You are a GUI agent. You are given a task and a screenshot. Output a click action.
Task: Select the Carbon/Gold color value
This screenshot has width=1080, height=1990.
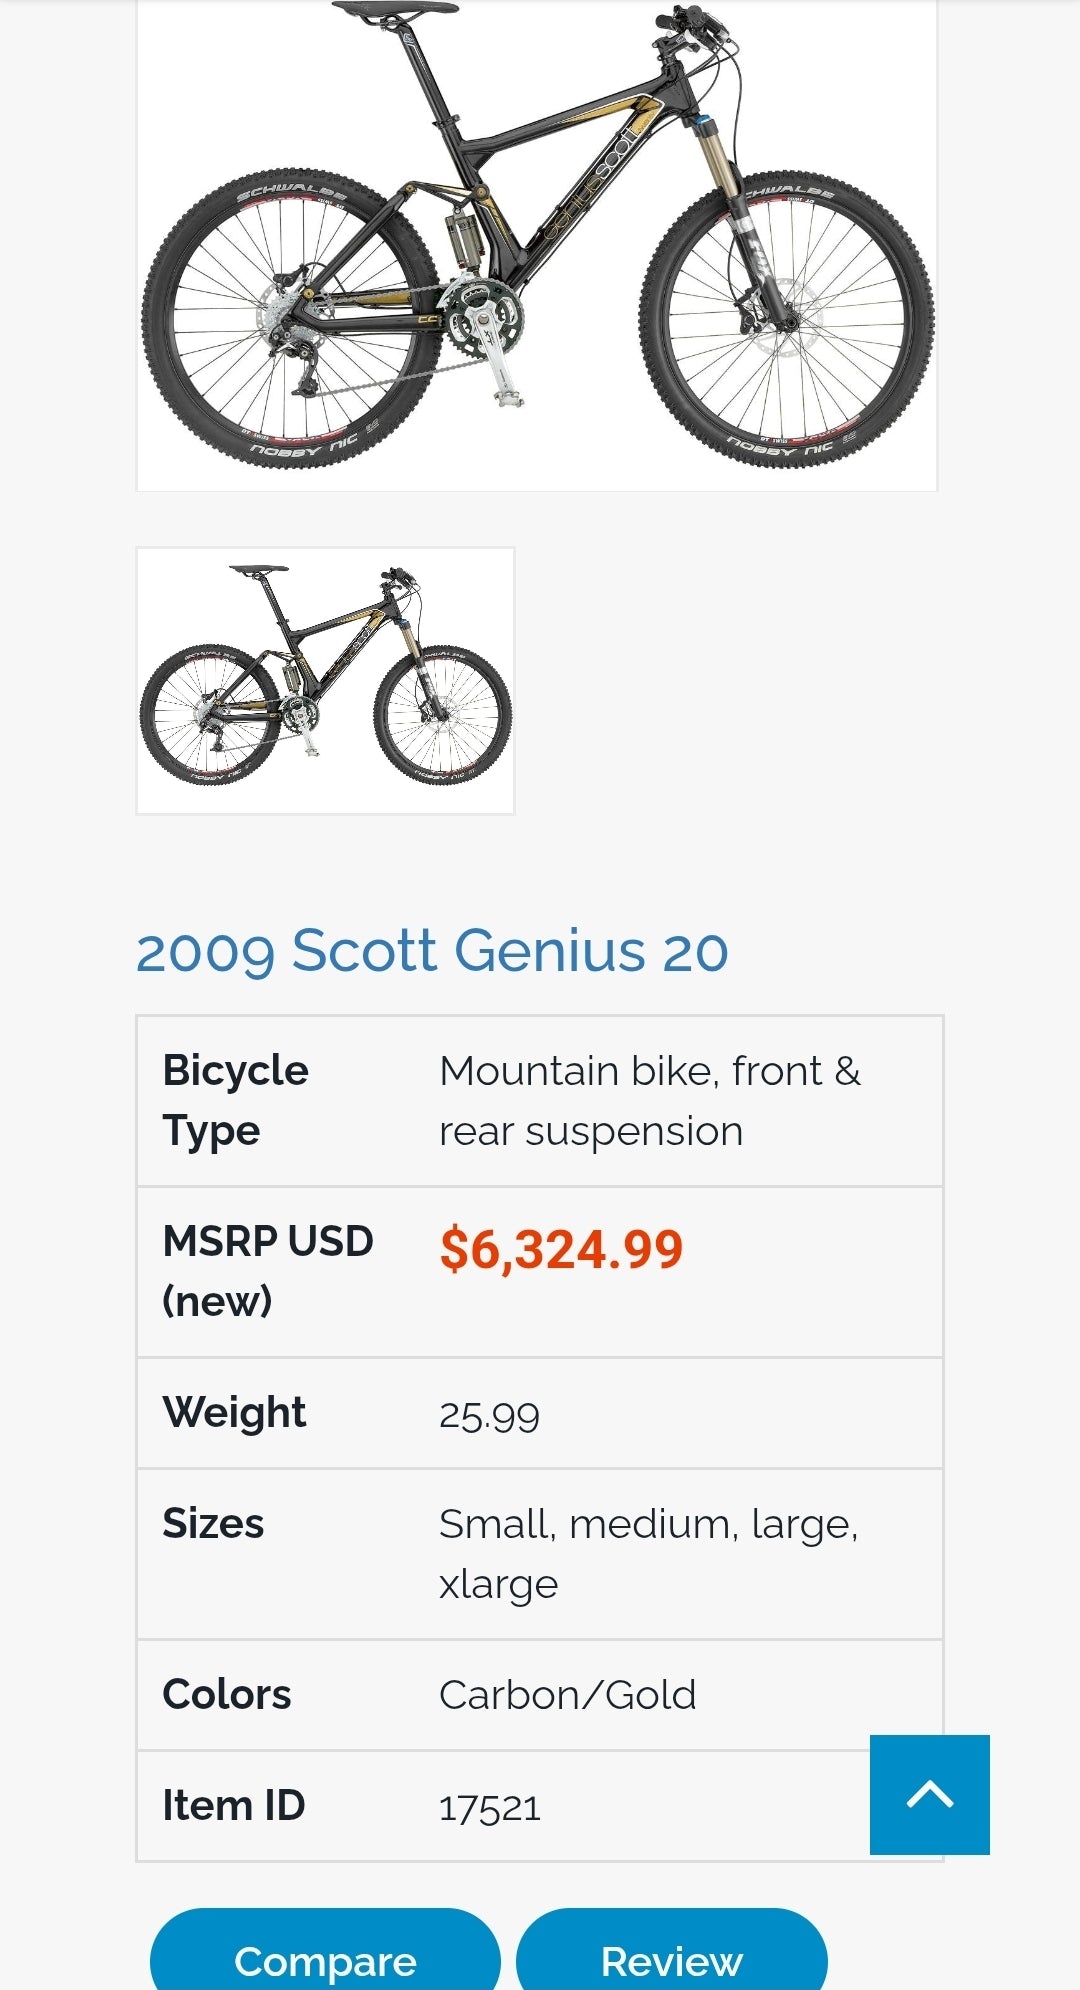[567, 1696]
